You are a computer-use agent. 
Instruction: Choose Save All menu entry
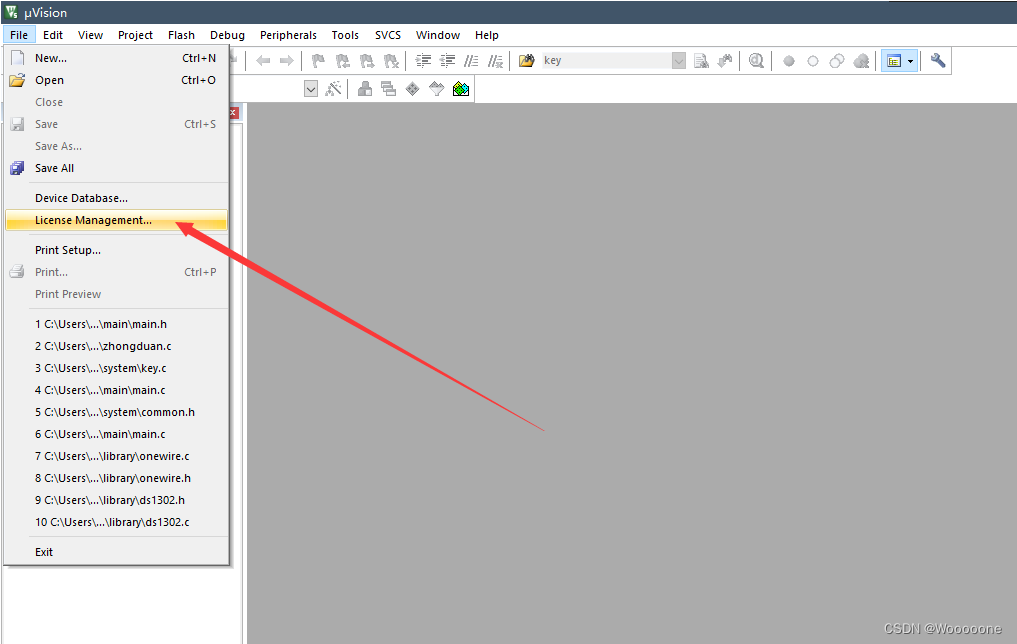[117, 168]
